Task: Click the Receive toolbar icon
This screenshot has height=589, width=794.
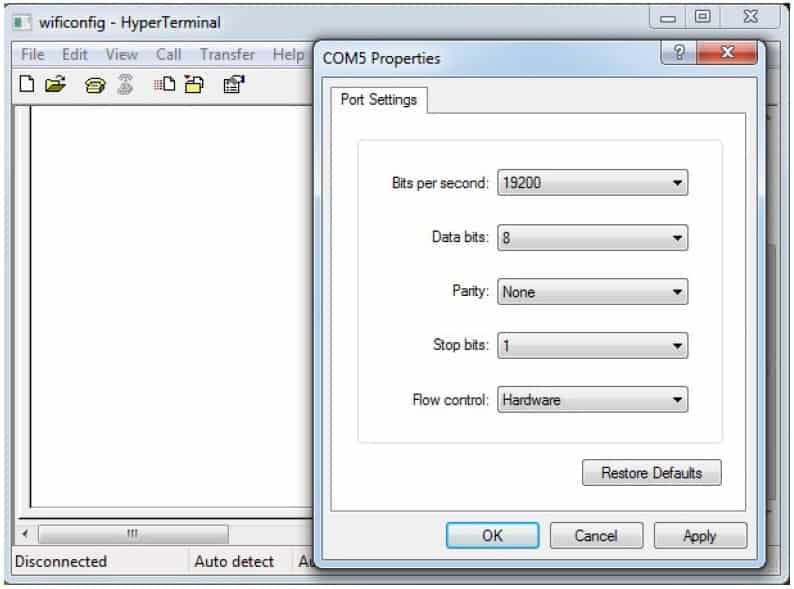Action: click(x=193, y=86)
